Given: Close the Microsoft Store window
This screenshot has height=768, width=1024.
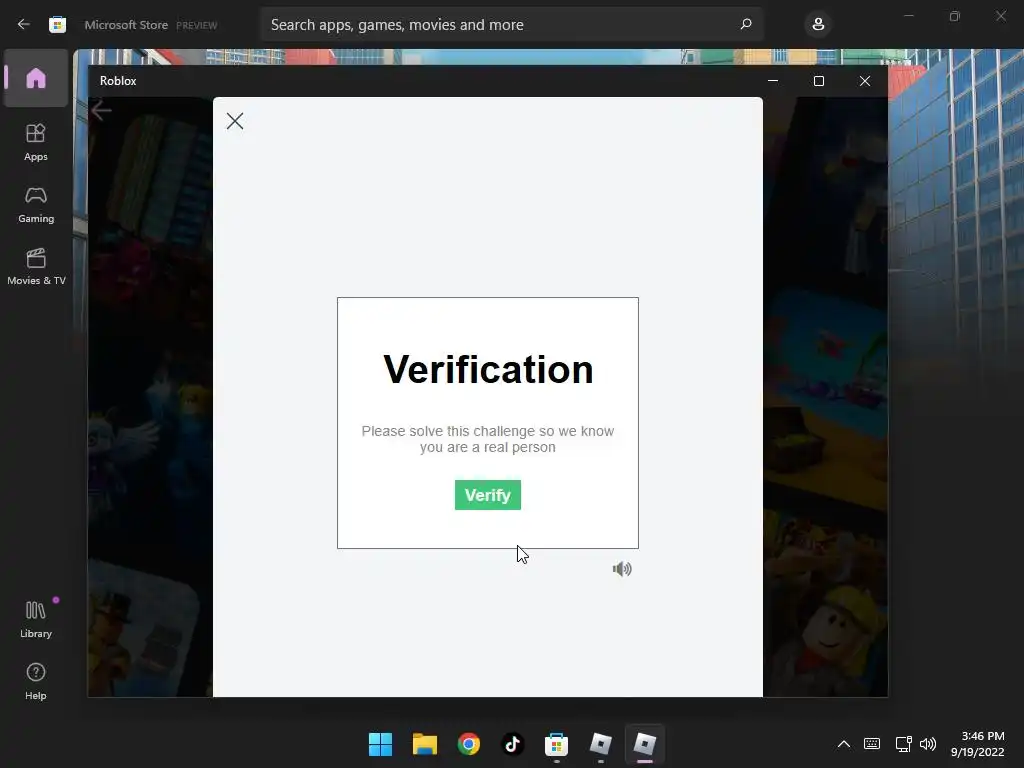Looking at the screenshot, I should point(1000,16).
